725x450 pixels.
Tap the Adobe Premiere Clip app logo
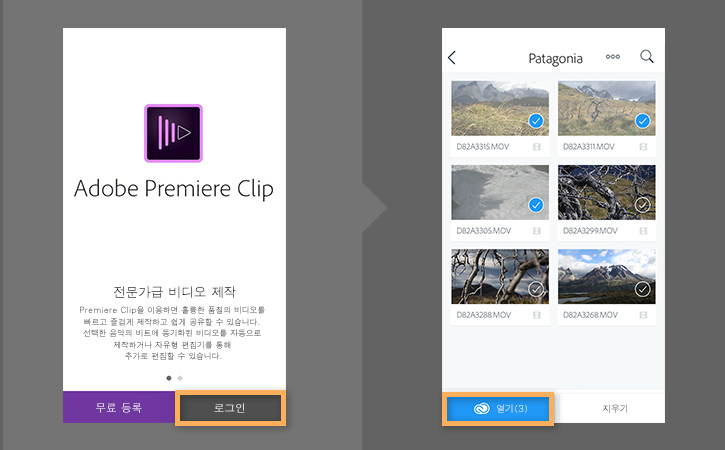click(173, 133)
